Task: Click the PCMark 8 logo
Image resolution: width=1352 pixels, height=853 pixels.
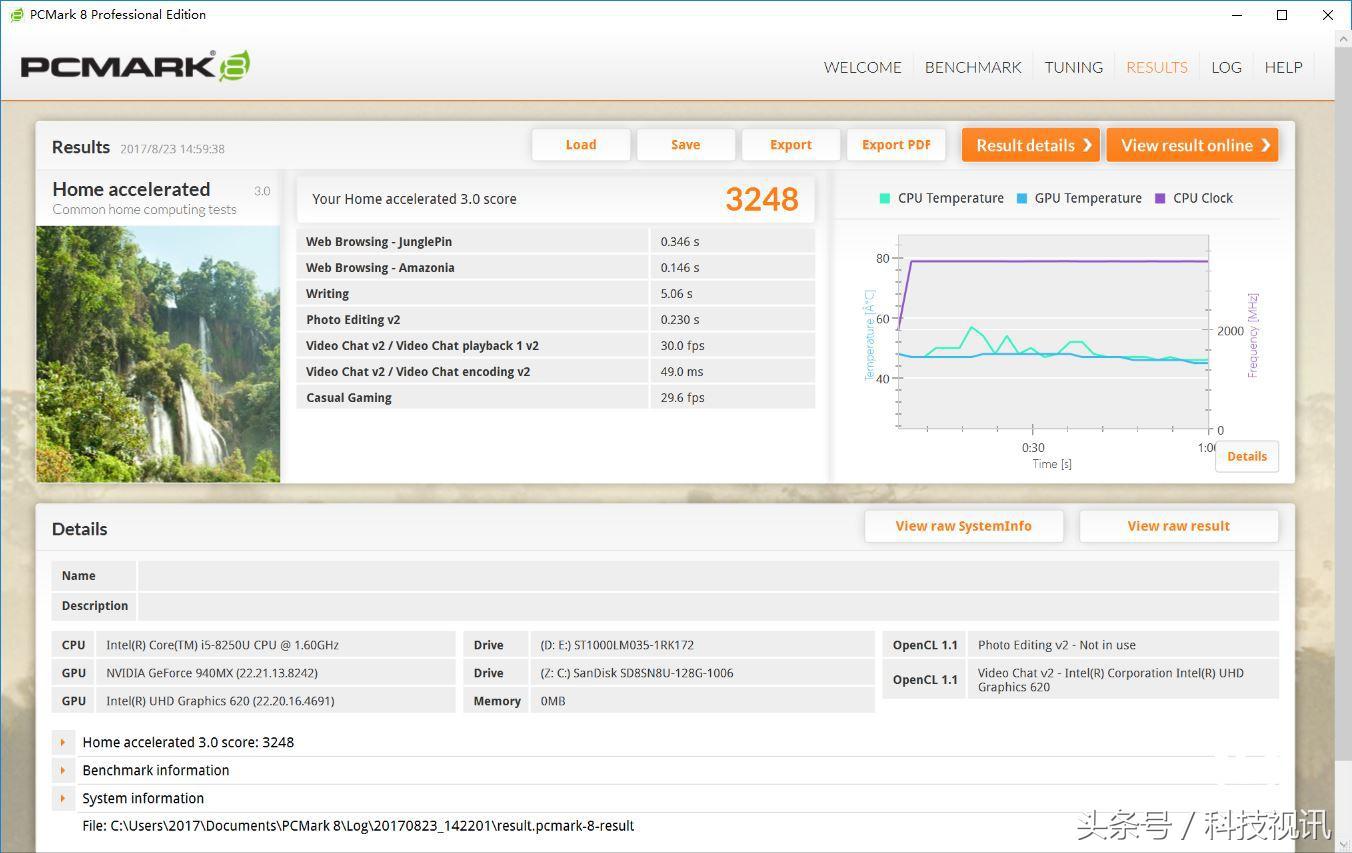Action: (135, 66)
